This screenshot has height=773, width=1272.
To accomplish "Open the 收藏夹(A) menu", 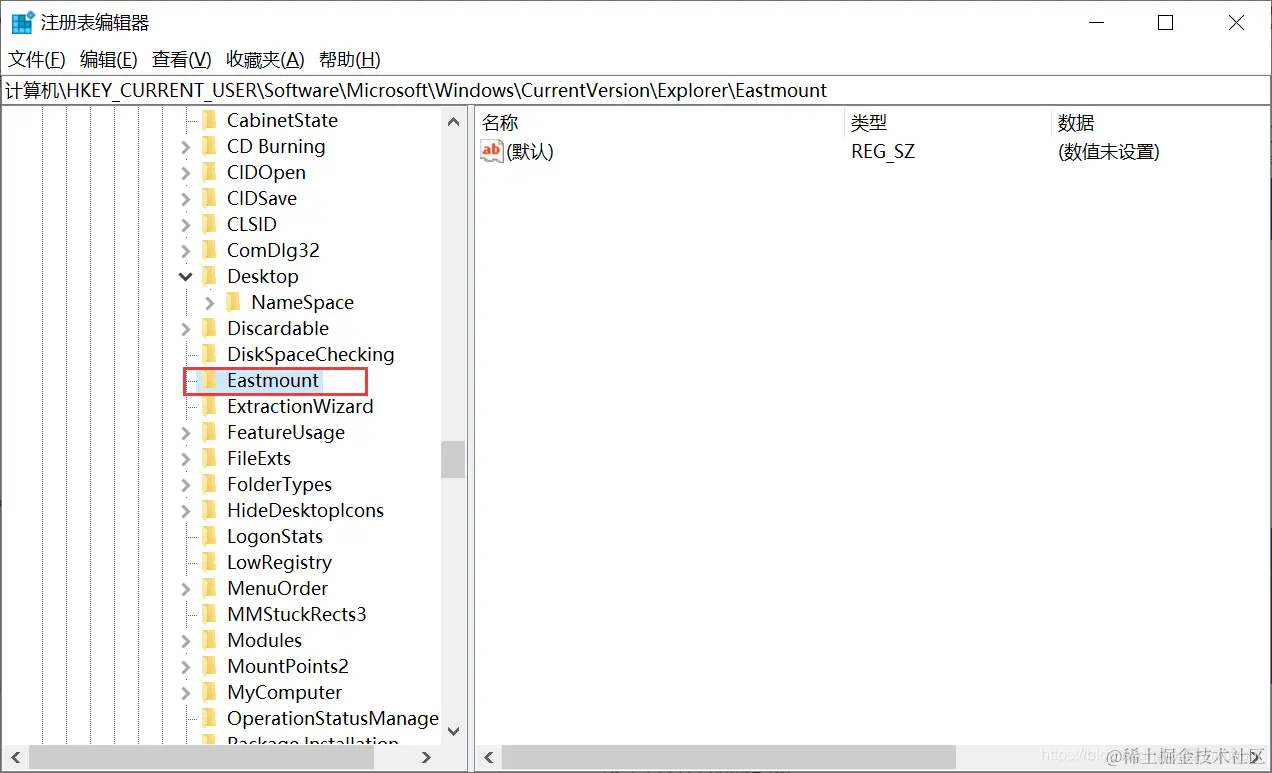I will (265, 60).
